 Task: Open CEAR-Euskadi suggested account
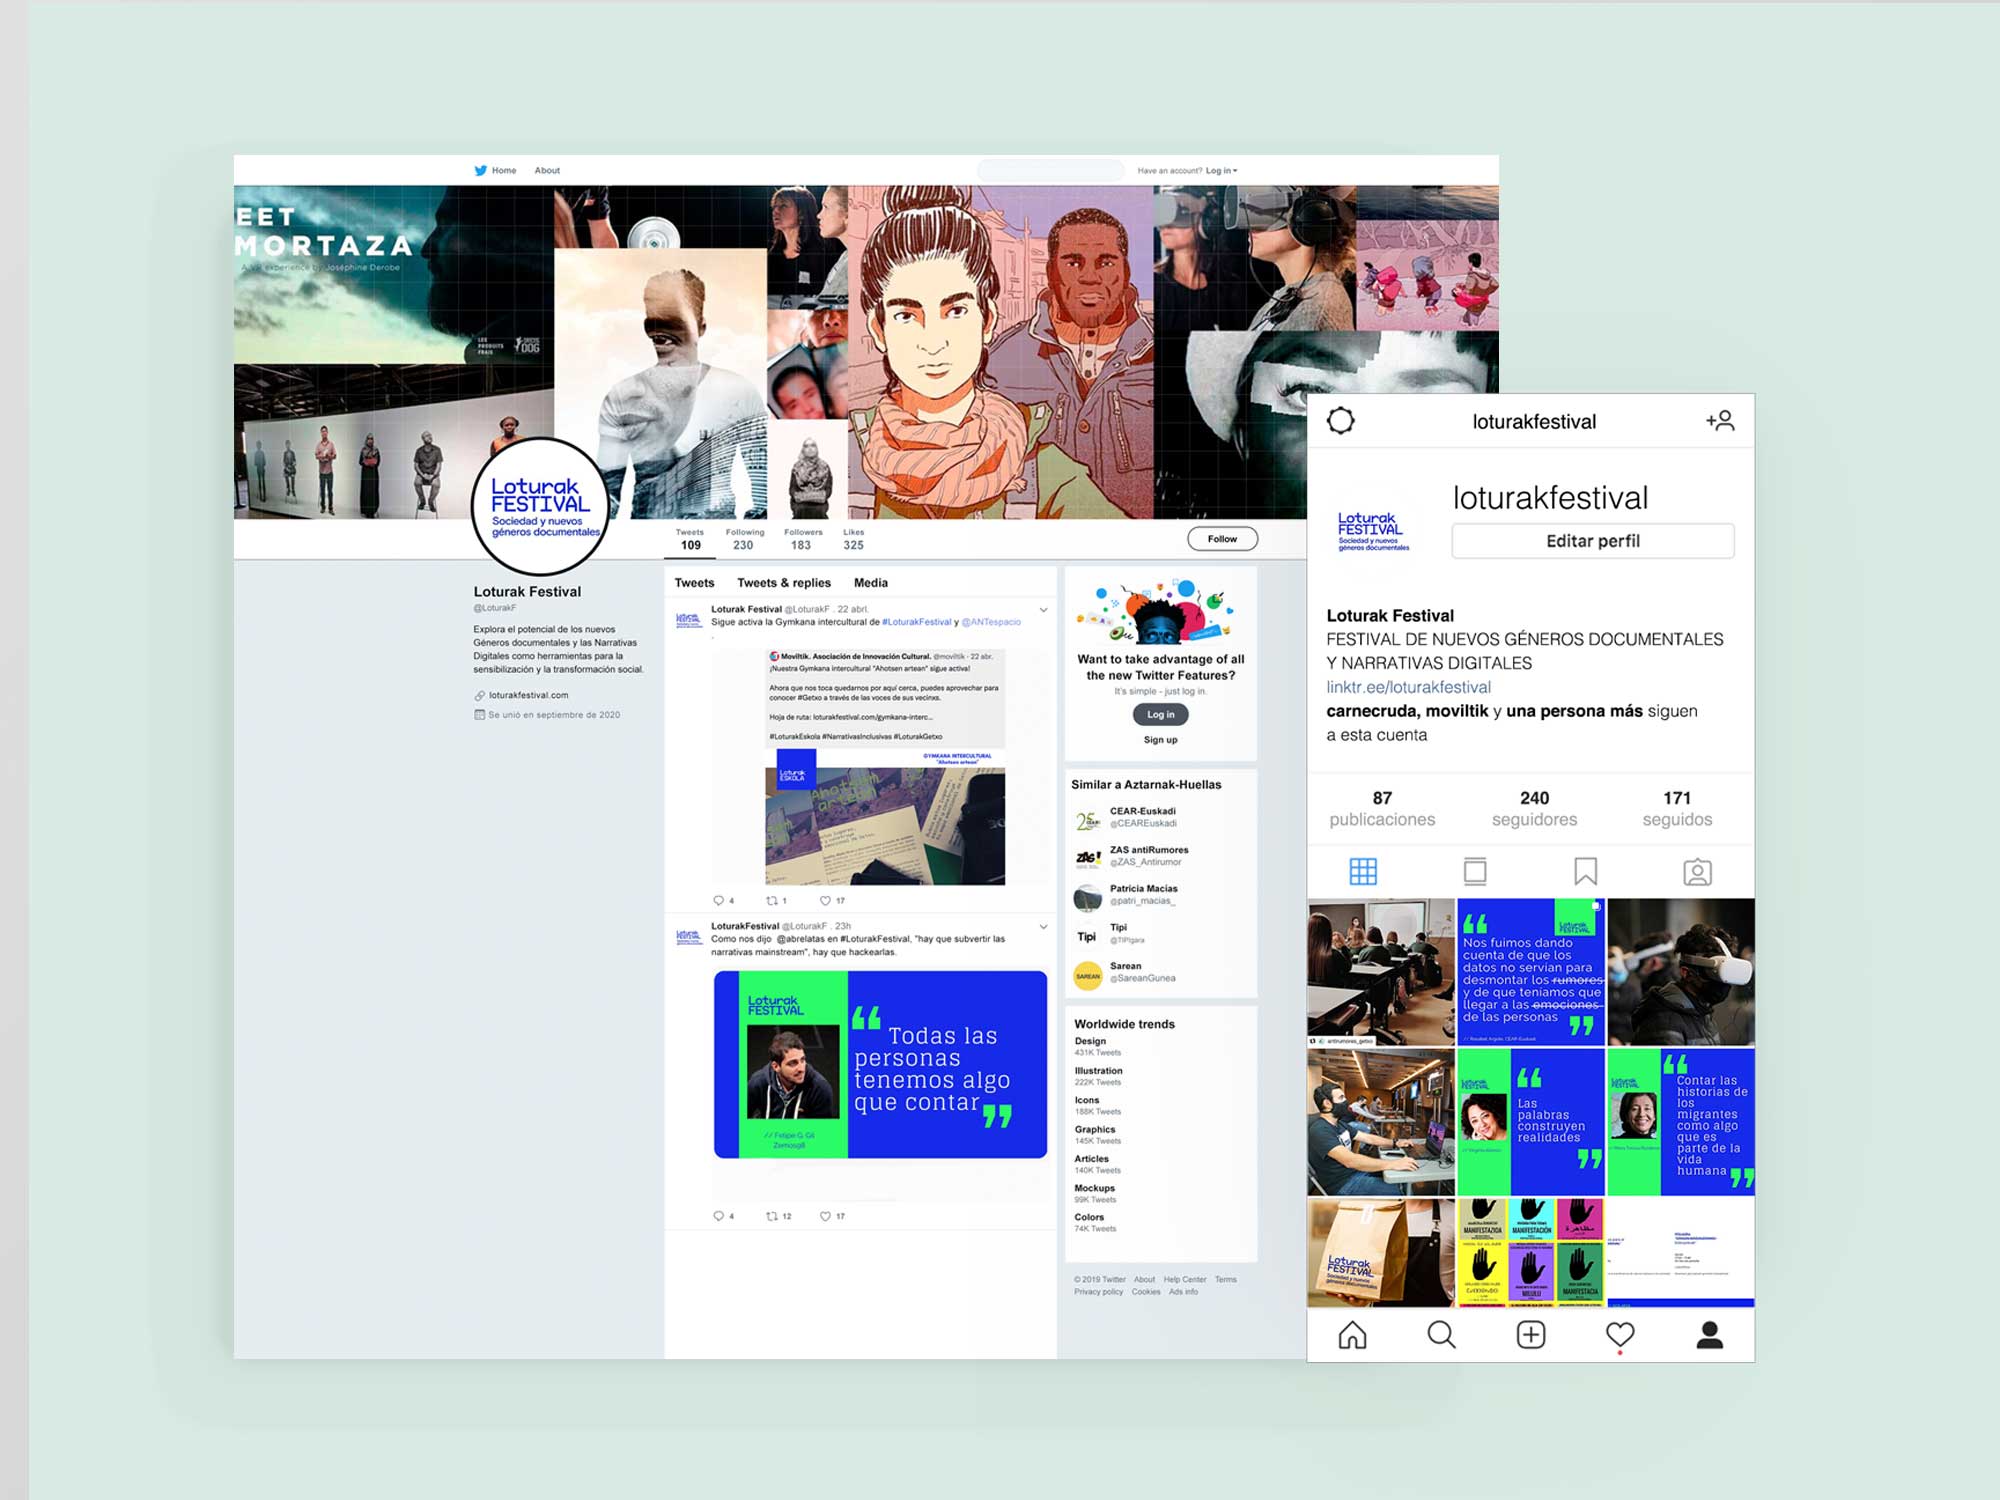pos(1143,818)
